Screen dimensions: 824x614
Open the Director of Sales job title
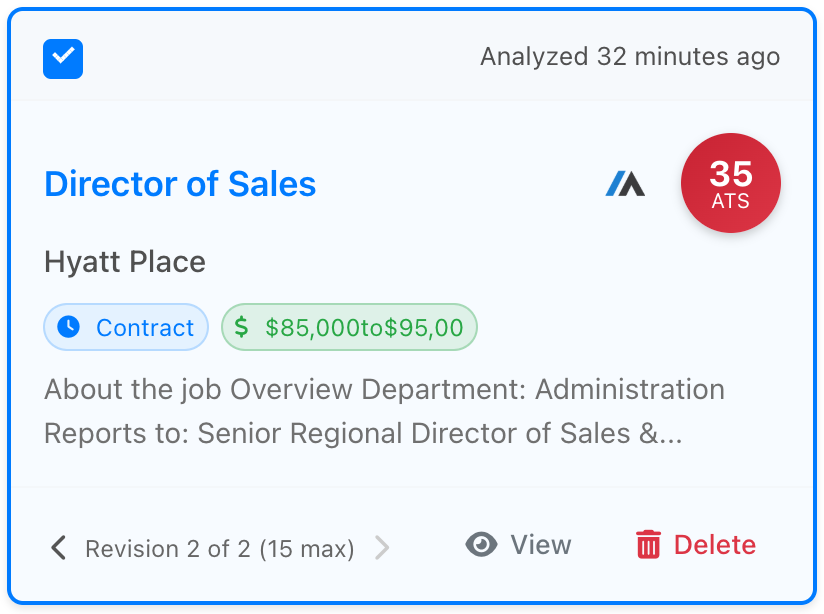180,184
